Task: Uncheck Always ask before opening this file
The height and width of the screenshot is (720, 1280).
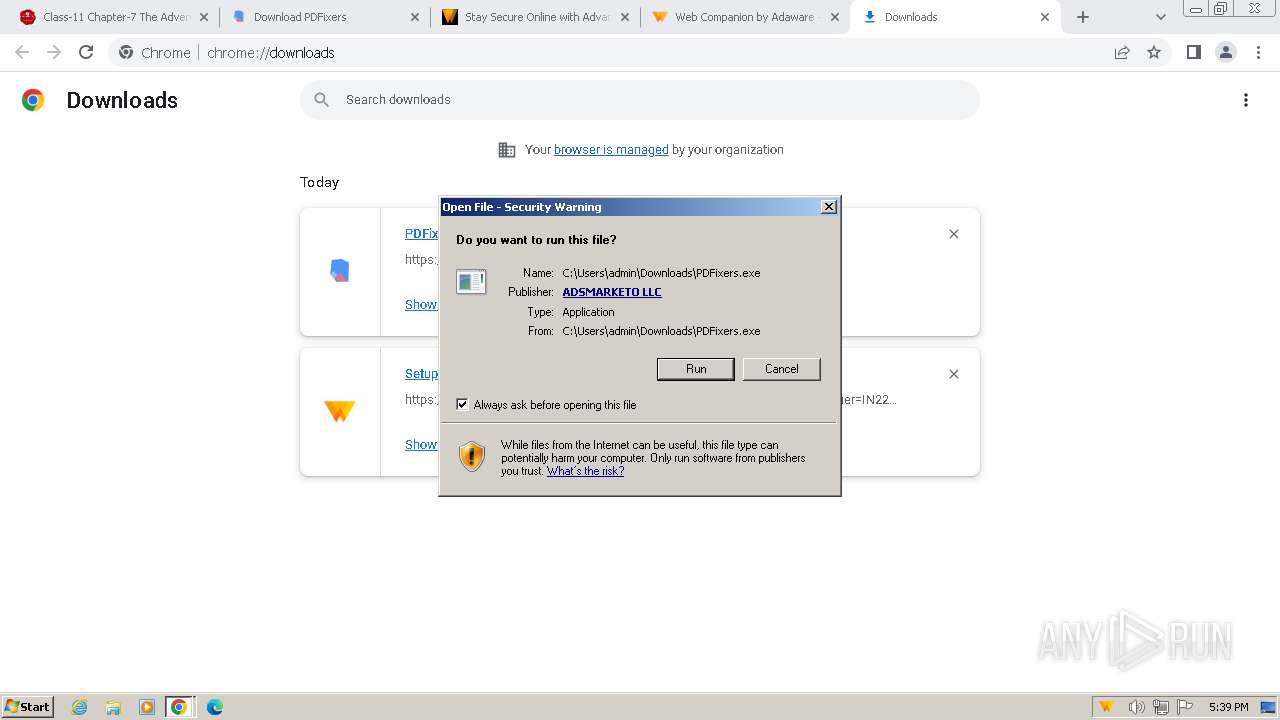Action: (462, 405)
